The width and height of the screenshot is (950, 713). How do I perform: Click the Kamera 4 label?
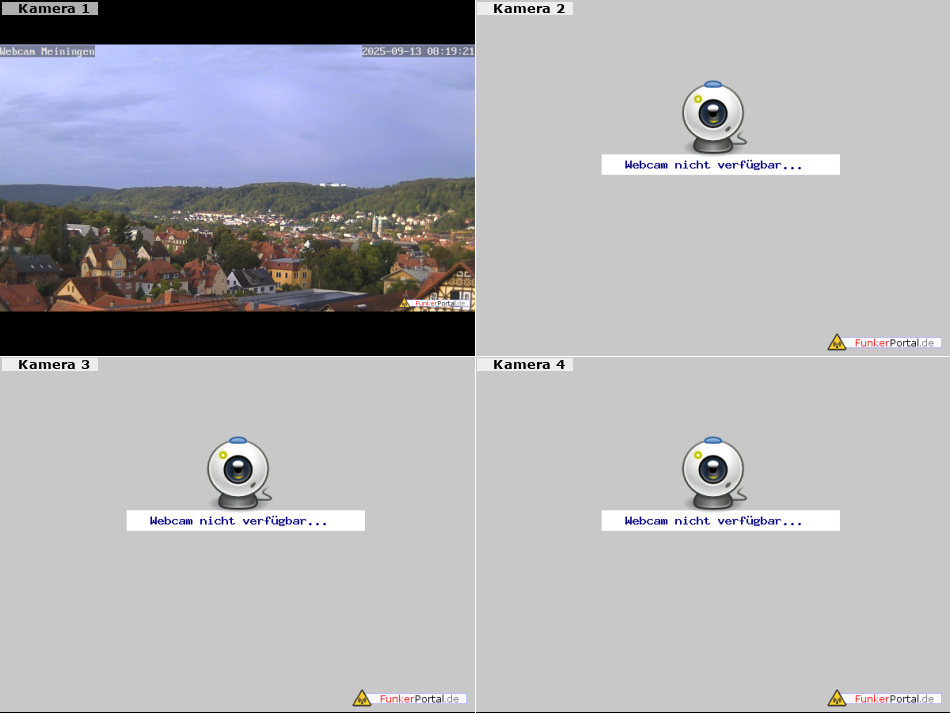point(525,364)
